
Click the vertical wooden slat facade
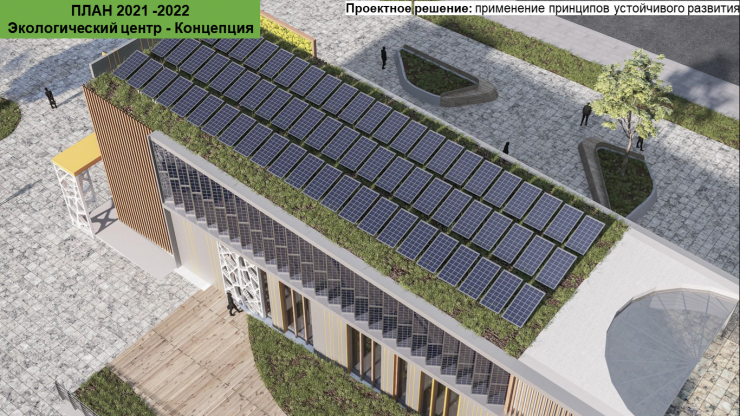(126, 167)
